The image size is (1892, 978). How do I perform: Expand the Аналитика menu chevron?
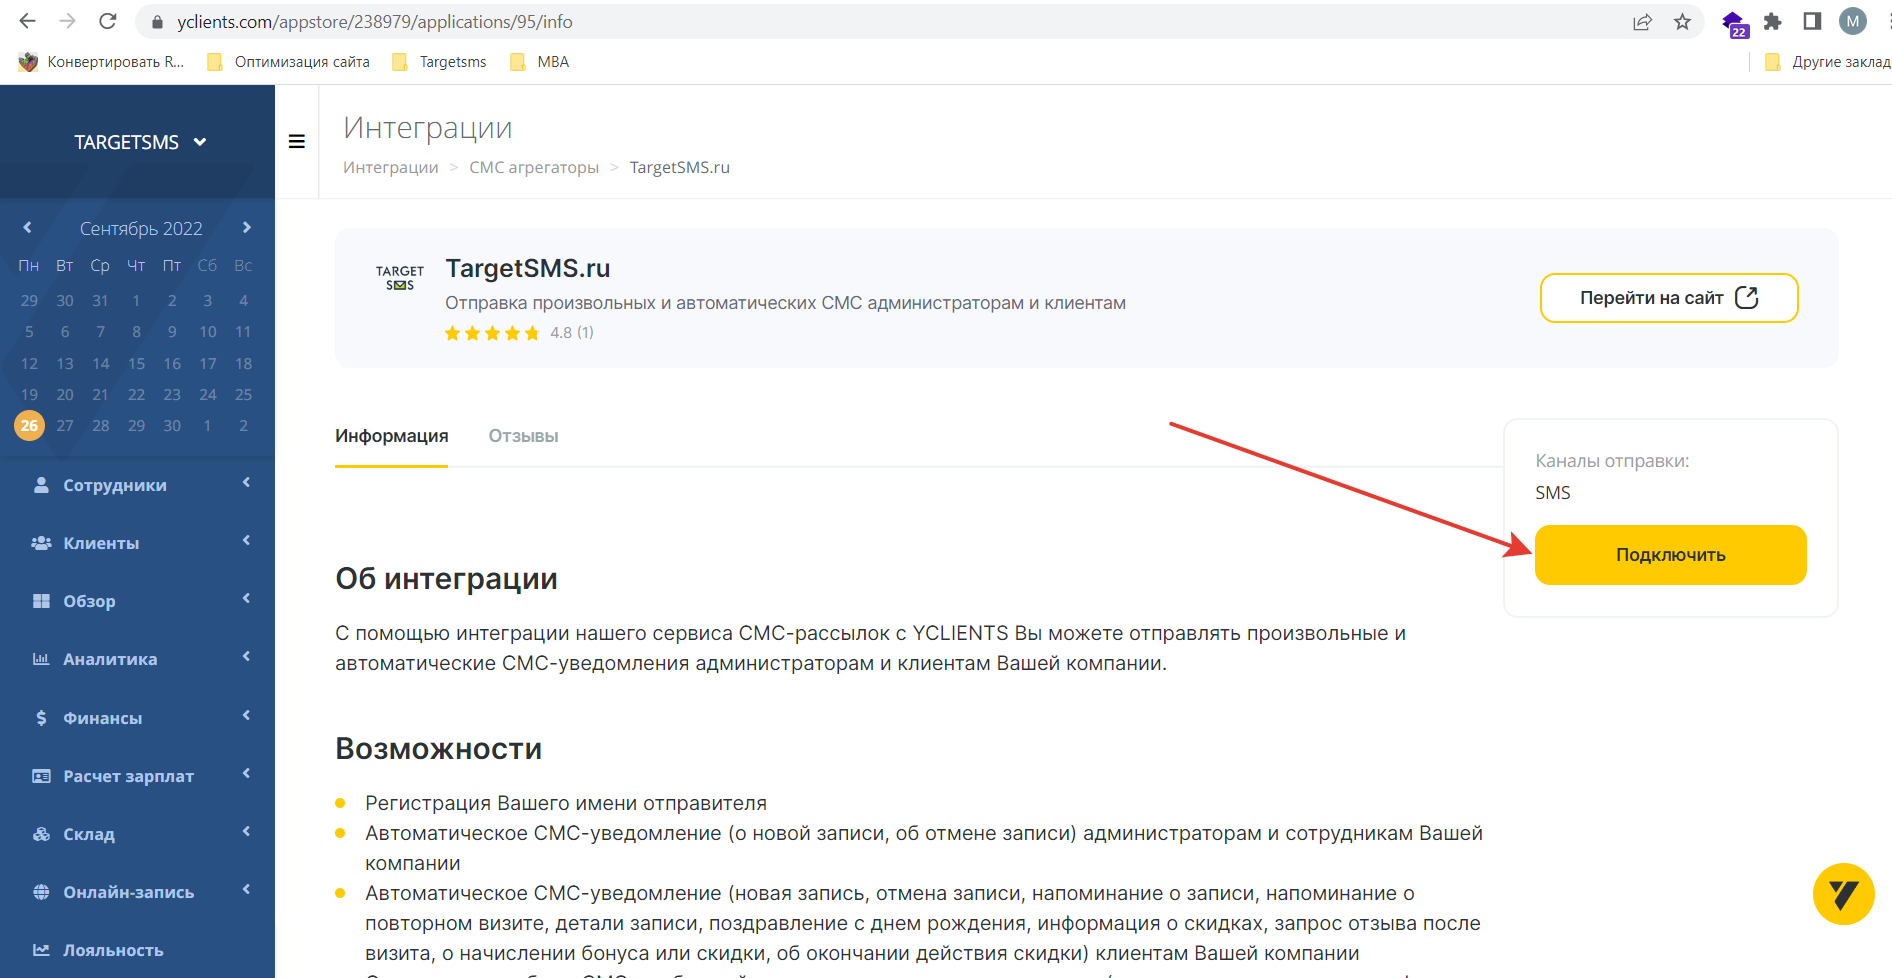pos(246,657)
